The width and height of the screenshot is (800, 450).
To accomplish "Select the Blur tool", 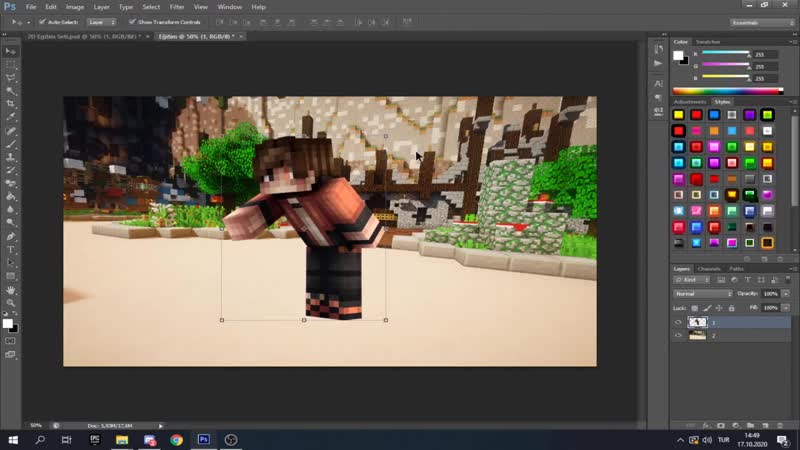I will click(x=10, y=210).
